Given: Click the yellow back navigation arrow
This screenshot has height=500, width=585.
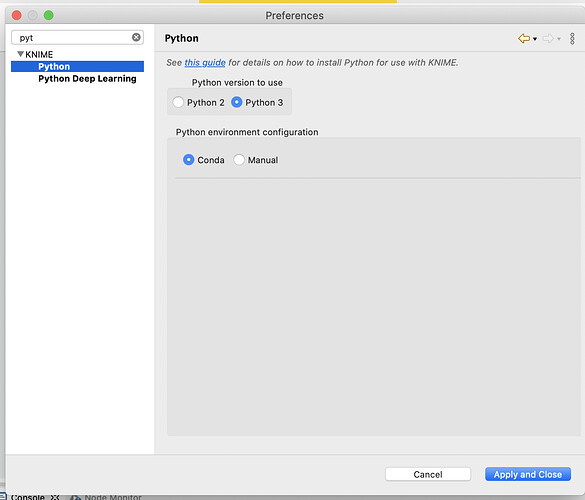Looking at the screenshot, I should pyautogui.click(x=524, y=38).
